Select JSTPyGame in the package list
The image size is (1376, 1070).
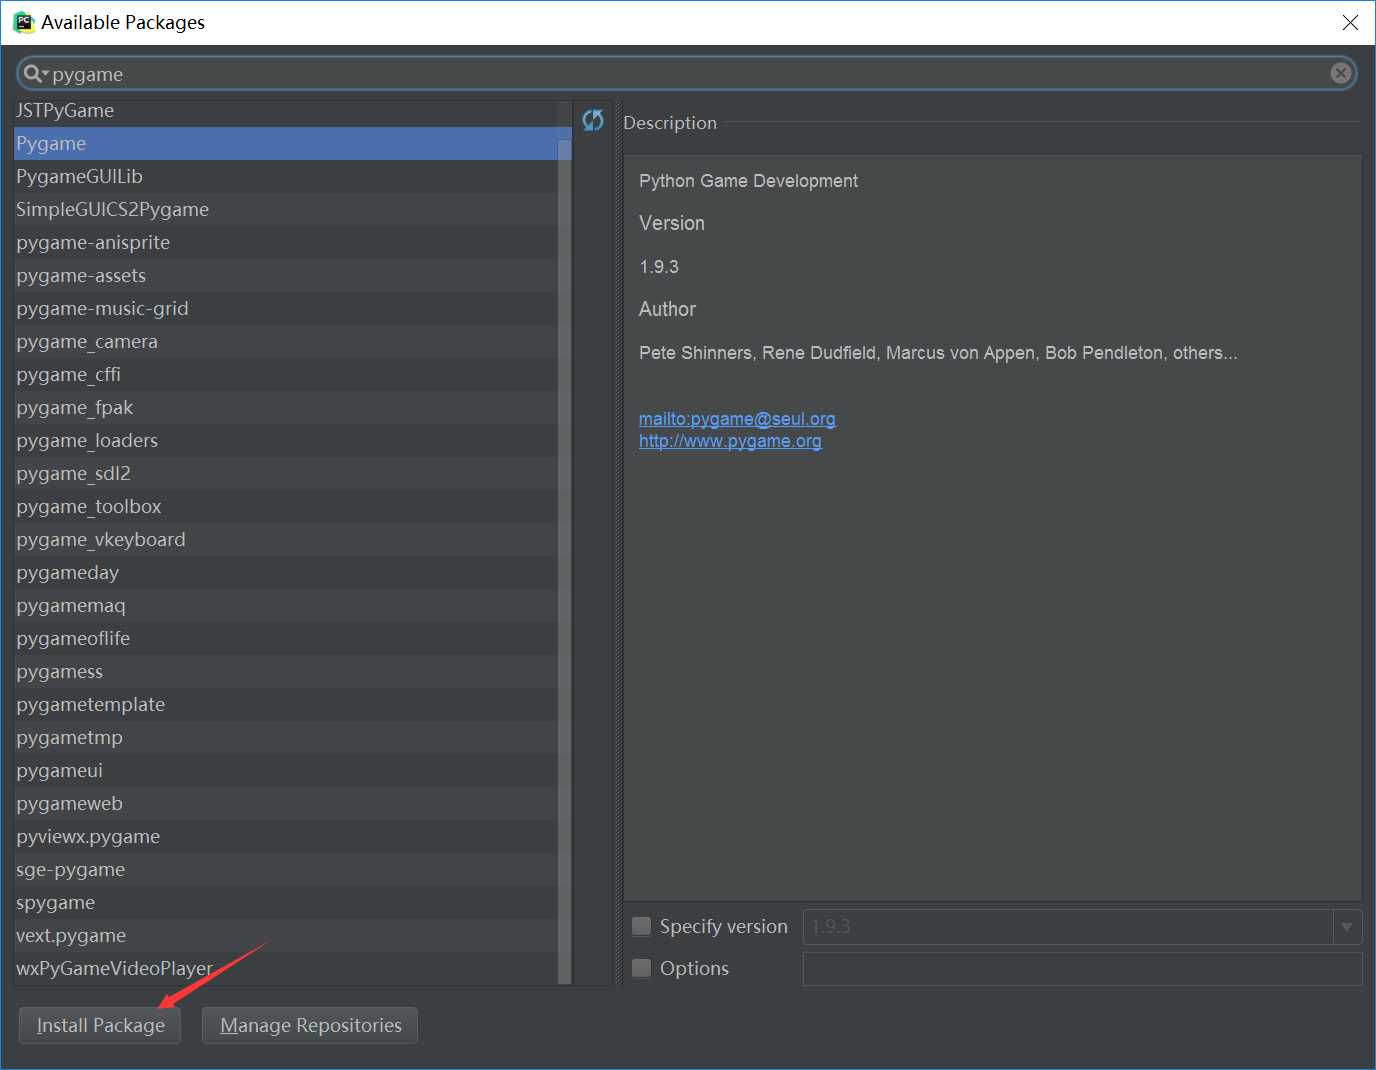pyautogui.click(x=286, y=110)
